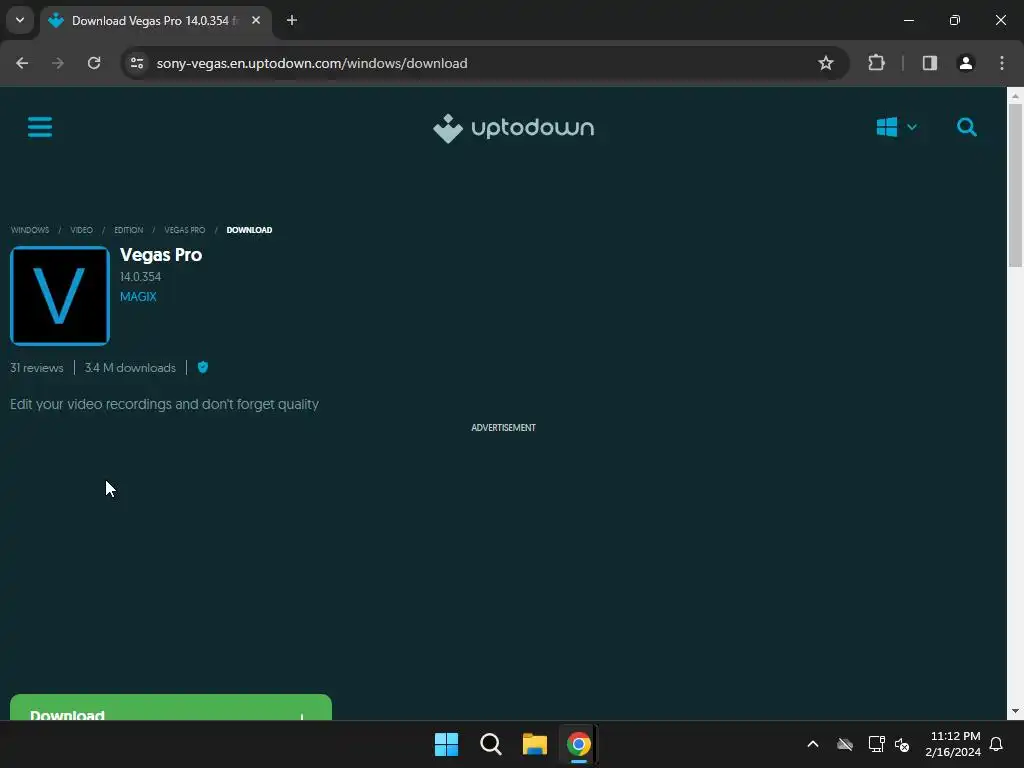Click the green Download button

coord(170,708)
